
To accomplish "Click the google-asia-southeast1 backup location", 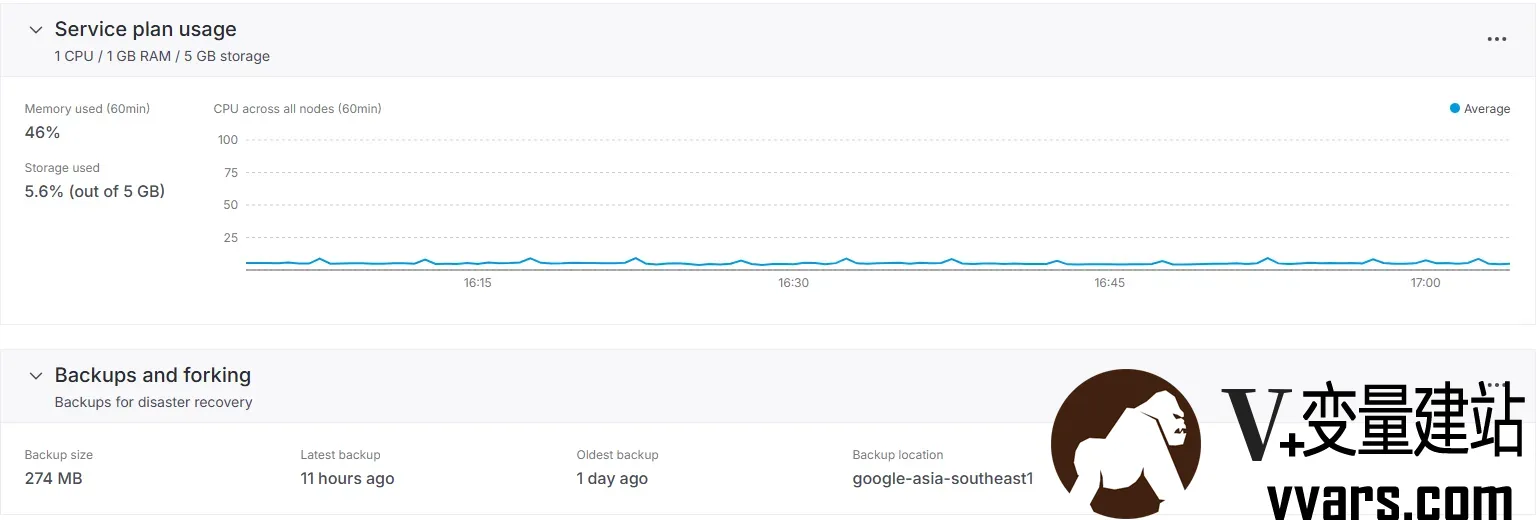I will point(942,479).
